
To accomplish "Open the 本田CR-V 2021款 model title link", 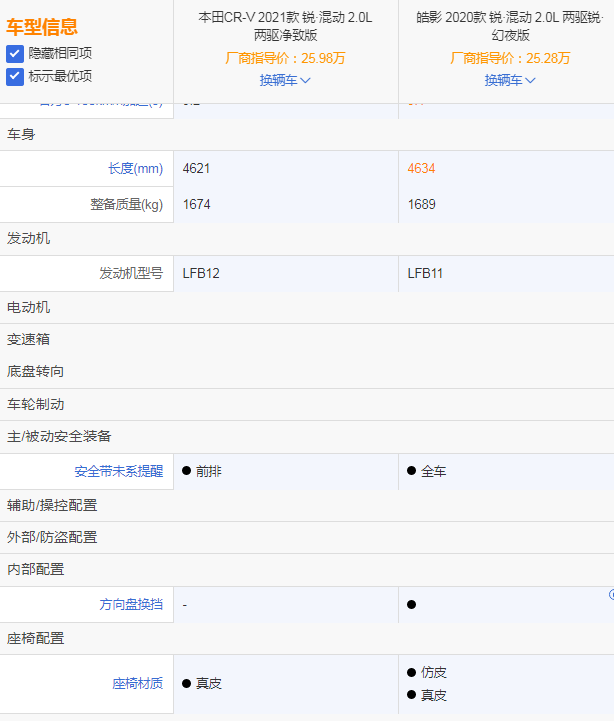I will coord(285,26).
